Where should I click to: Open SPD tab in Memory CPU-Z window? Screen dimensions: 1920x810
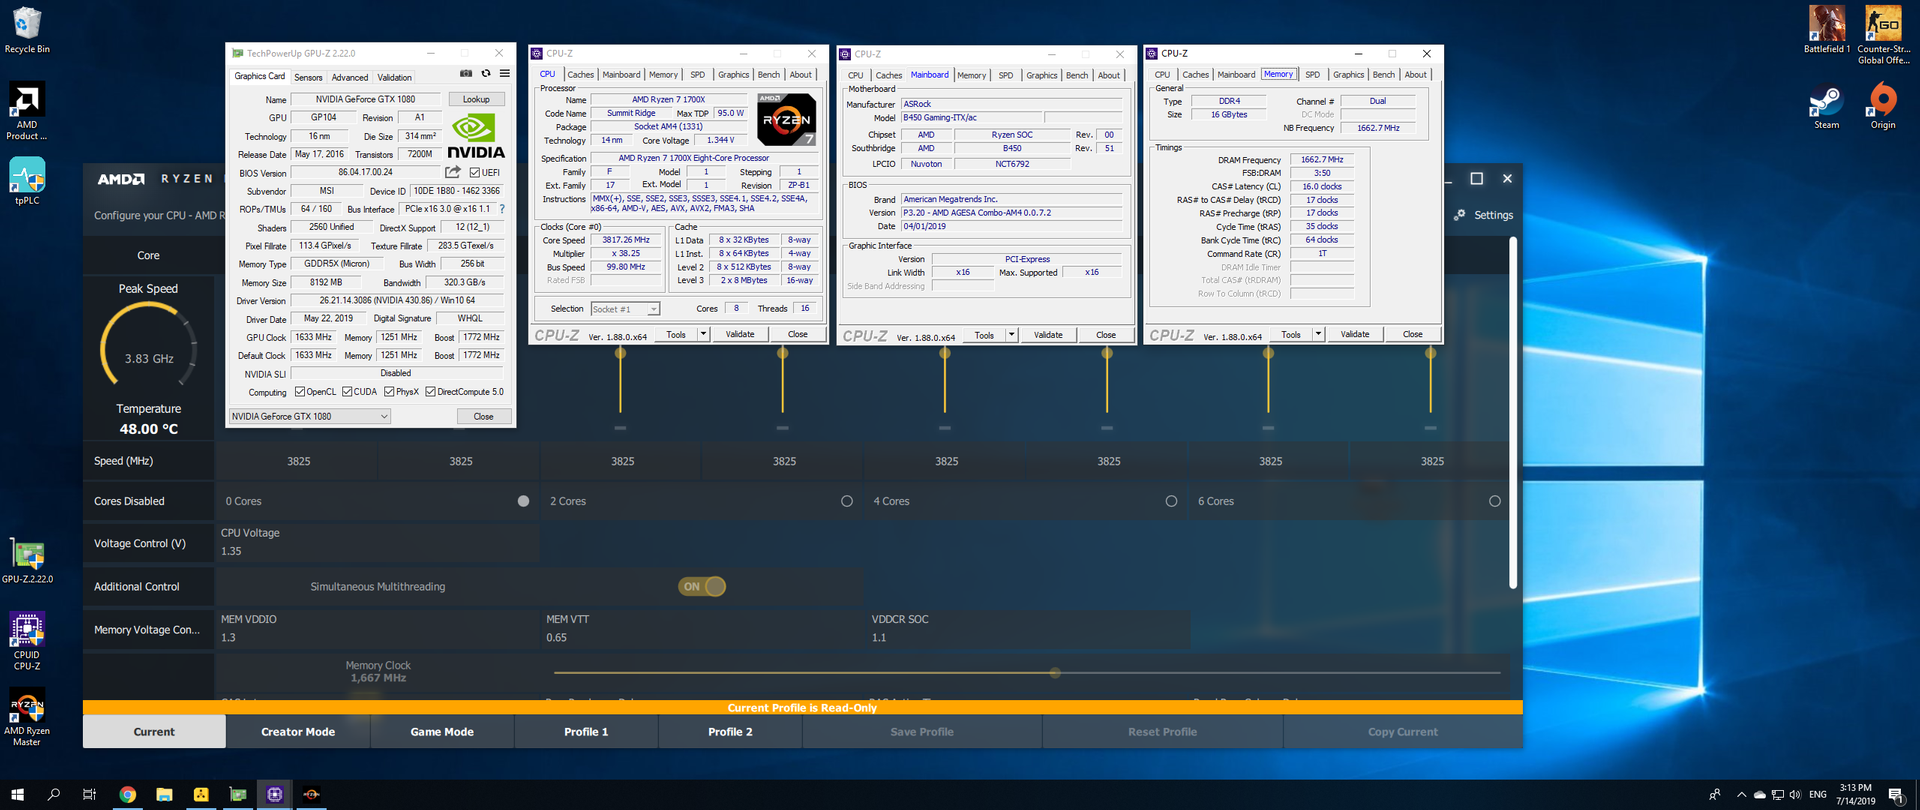[x=1312, y=75]
